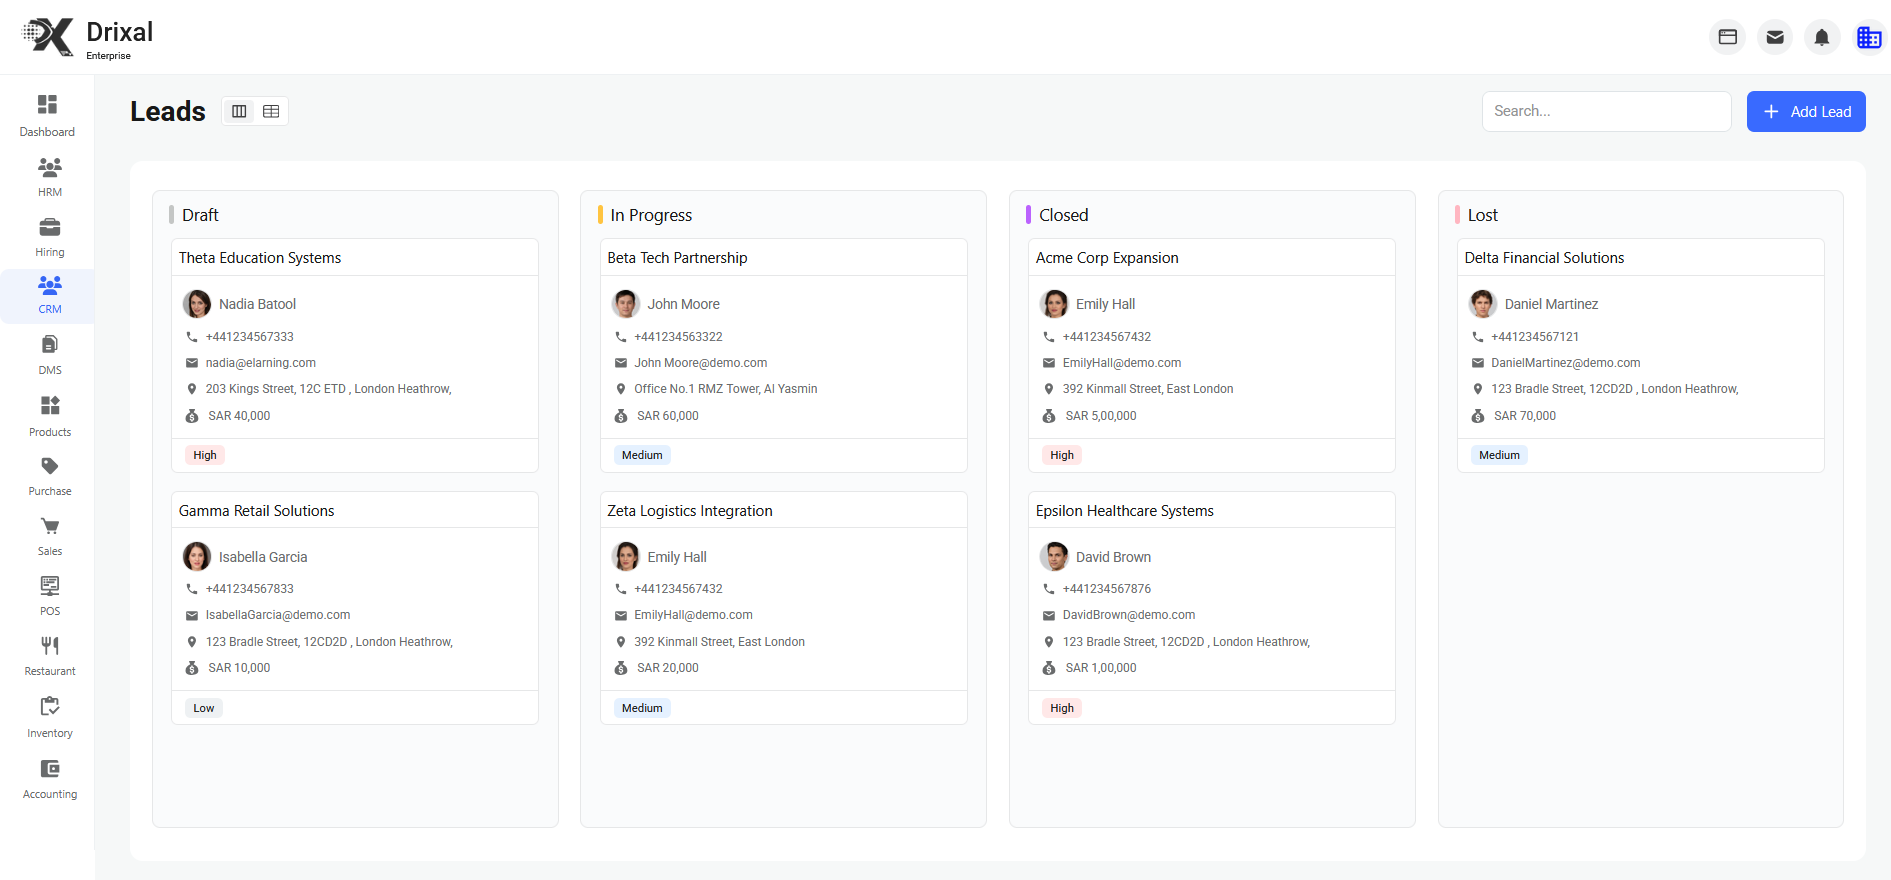The width and height of the screenshot is (1891, 880).
Task: Open the CRM menu item
Action: [49, 295]
